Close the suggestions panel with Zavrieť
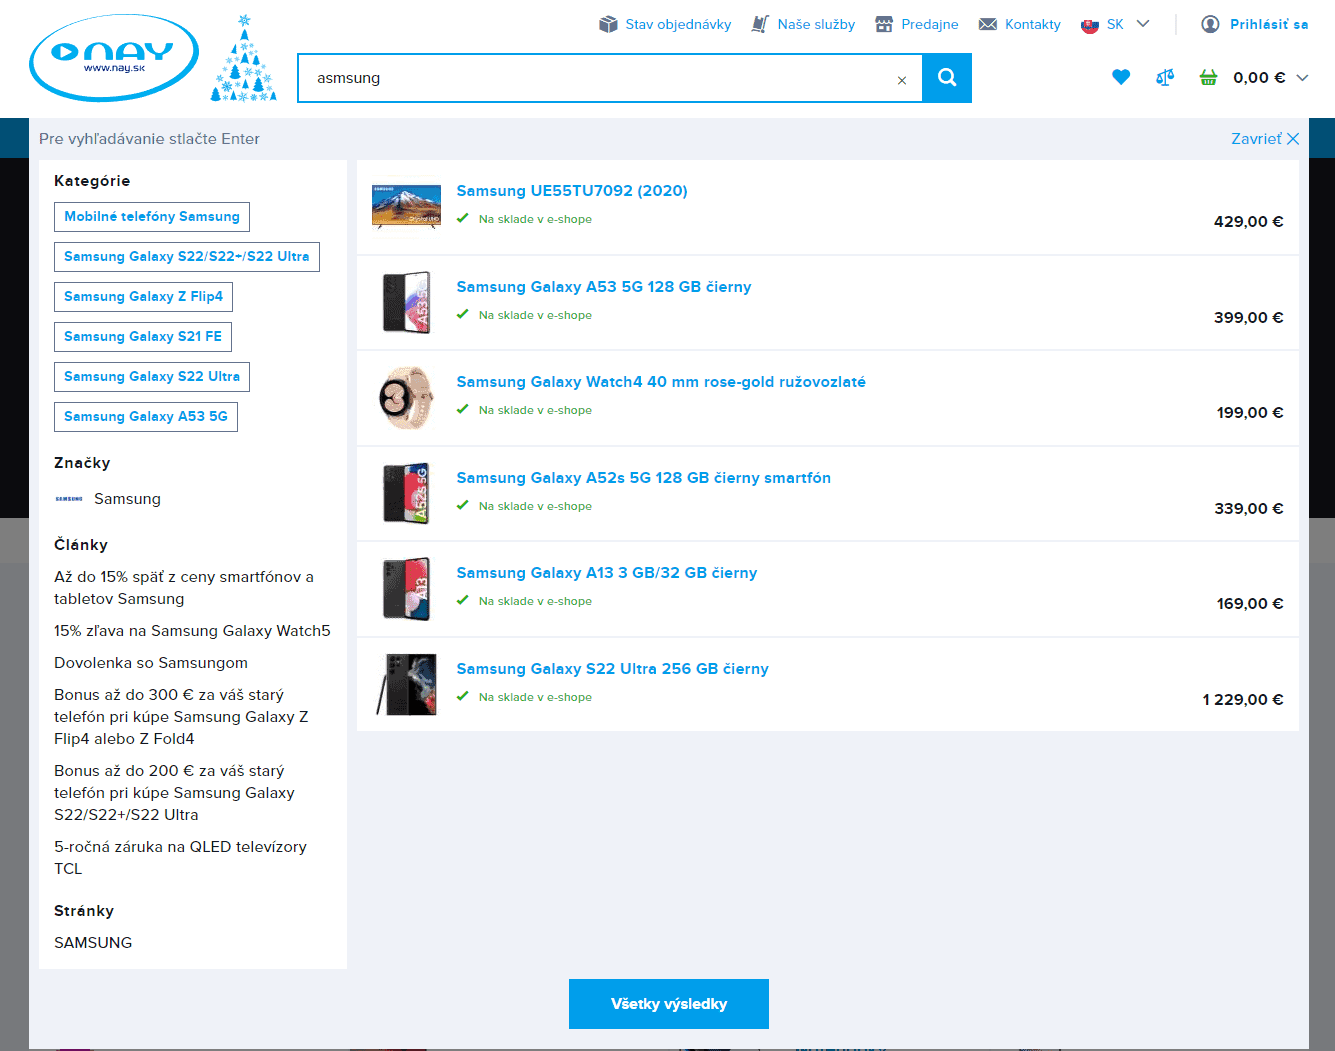The image size is (1335, 1051). point(1264,139)
